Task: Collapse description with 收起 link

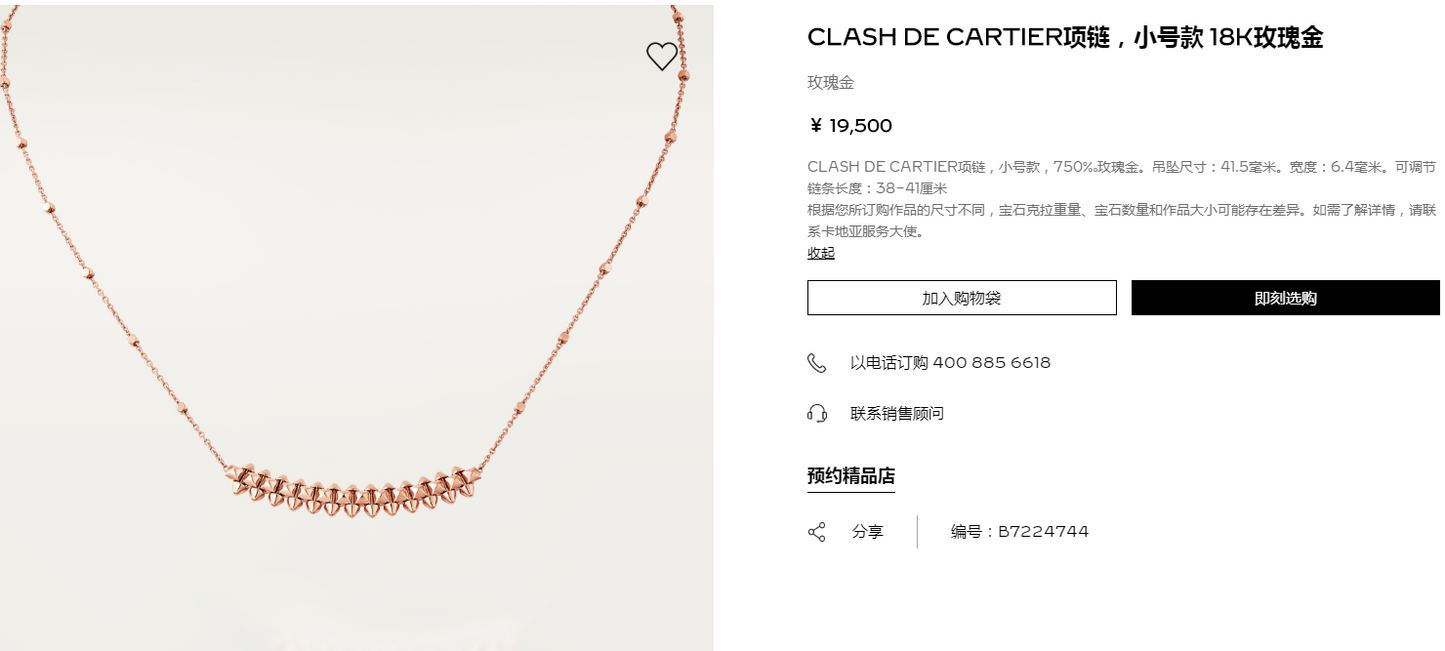Action: 821,253
